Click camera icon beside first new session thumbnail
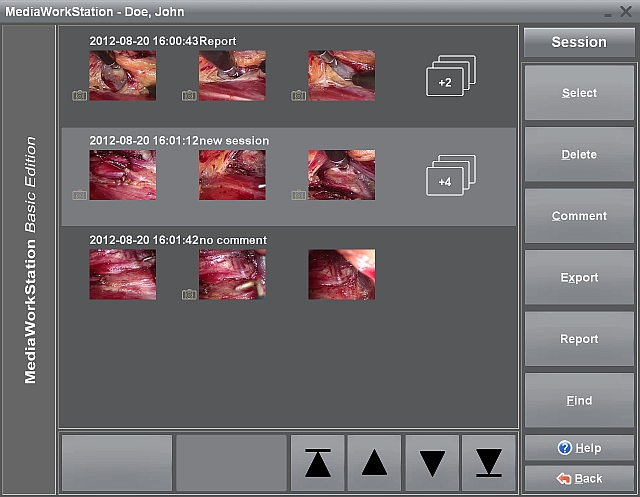 (x=80, y=195)
